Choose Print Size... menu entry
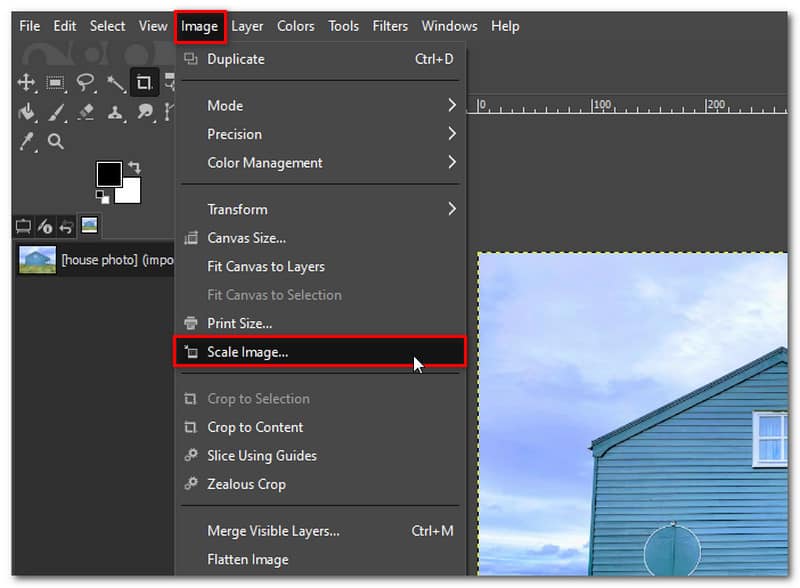The width and height of the screenshot is (800, 588). (x=320, y=323)
